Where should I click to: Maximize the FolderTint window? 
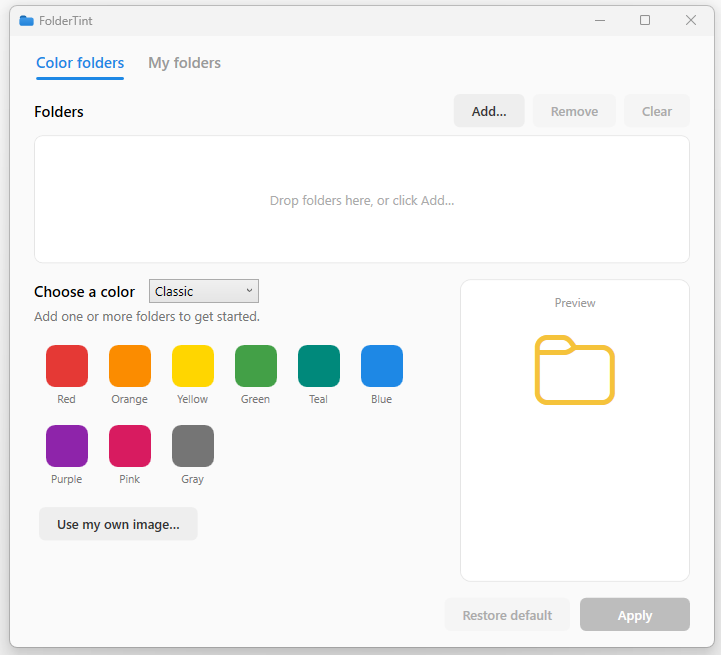click(645, 20)
